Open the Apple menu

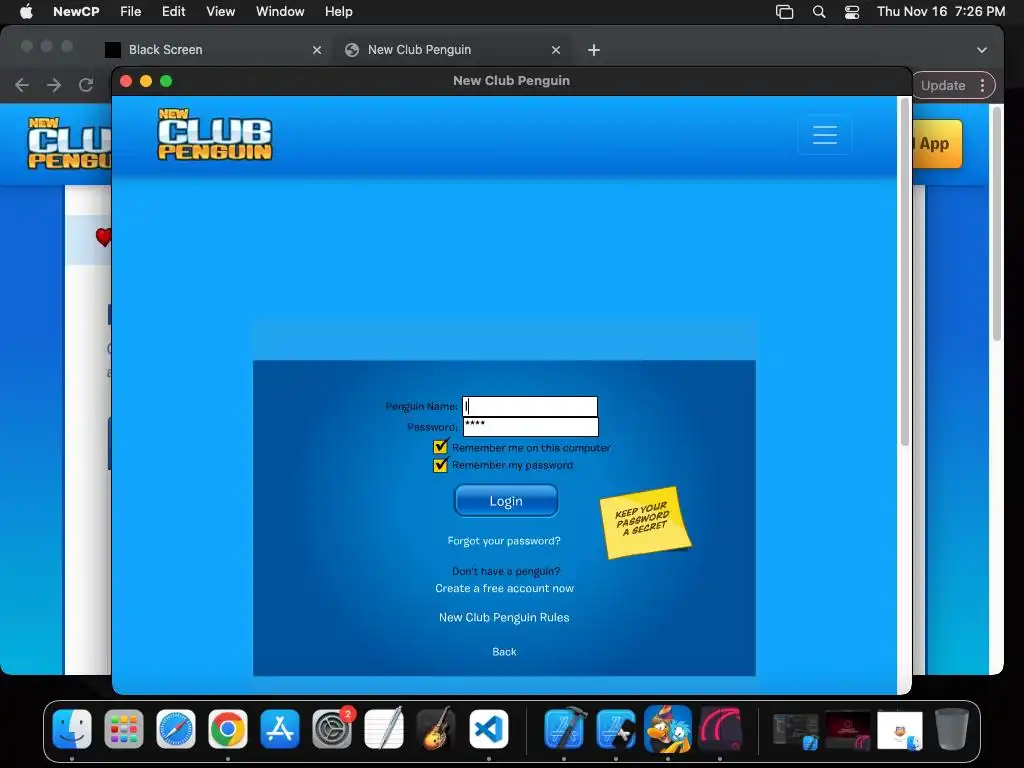point(26,11)
